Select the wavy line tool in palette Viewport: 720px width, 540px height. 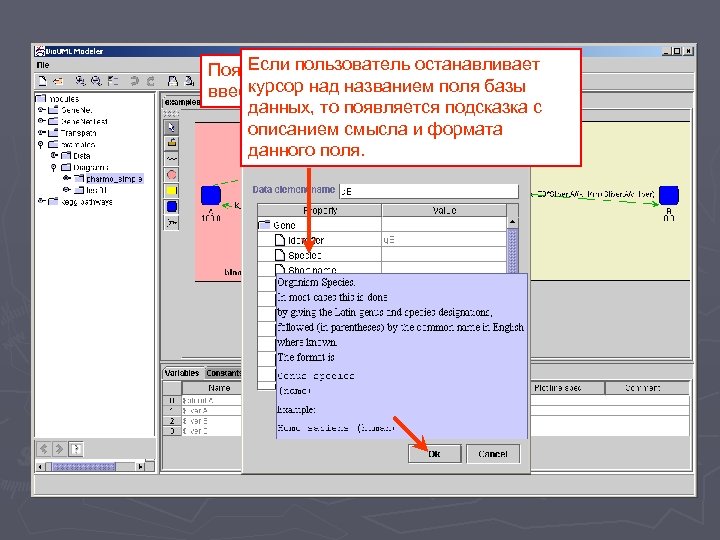(x=171, y=159)
